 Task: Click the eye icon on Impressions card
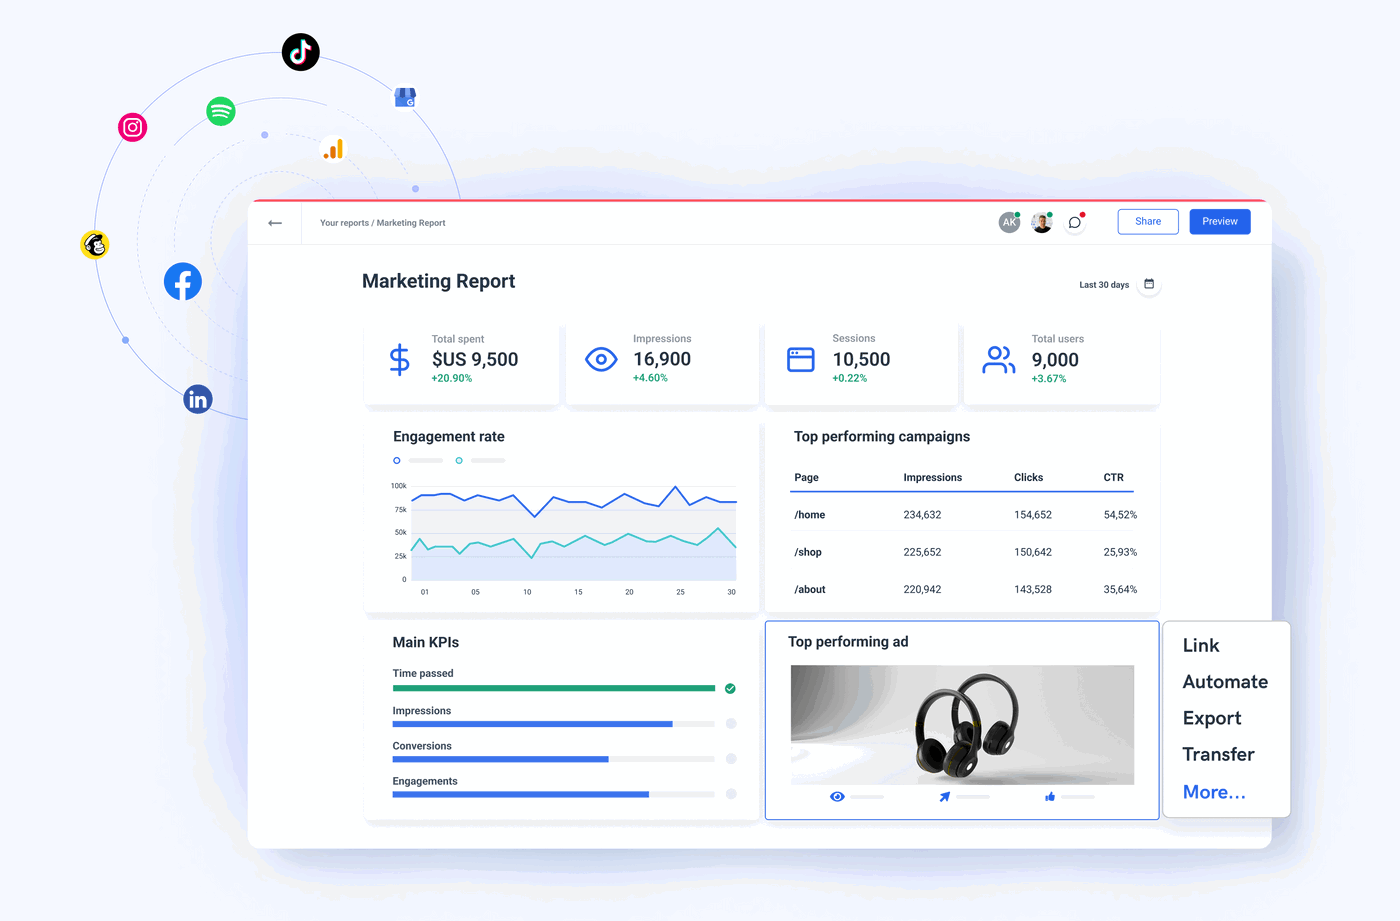point(600,358)
